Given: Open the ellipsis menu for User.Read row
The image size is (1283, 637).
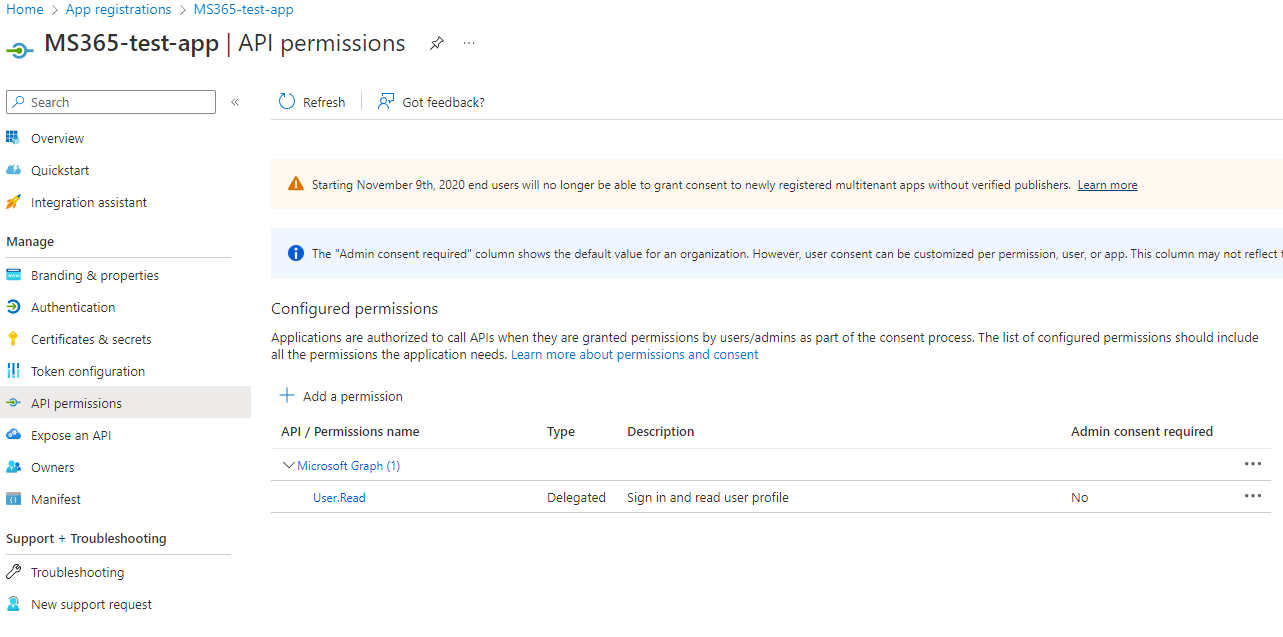Looking at the screenshot, I should coord(1253,496).
